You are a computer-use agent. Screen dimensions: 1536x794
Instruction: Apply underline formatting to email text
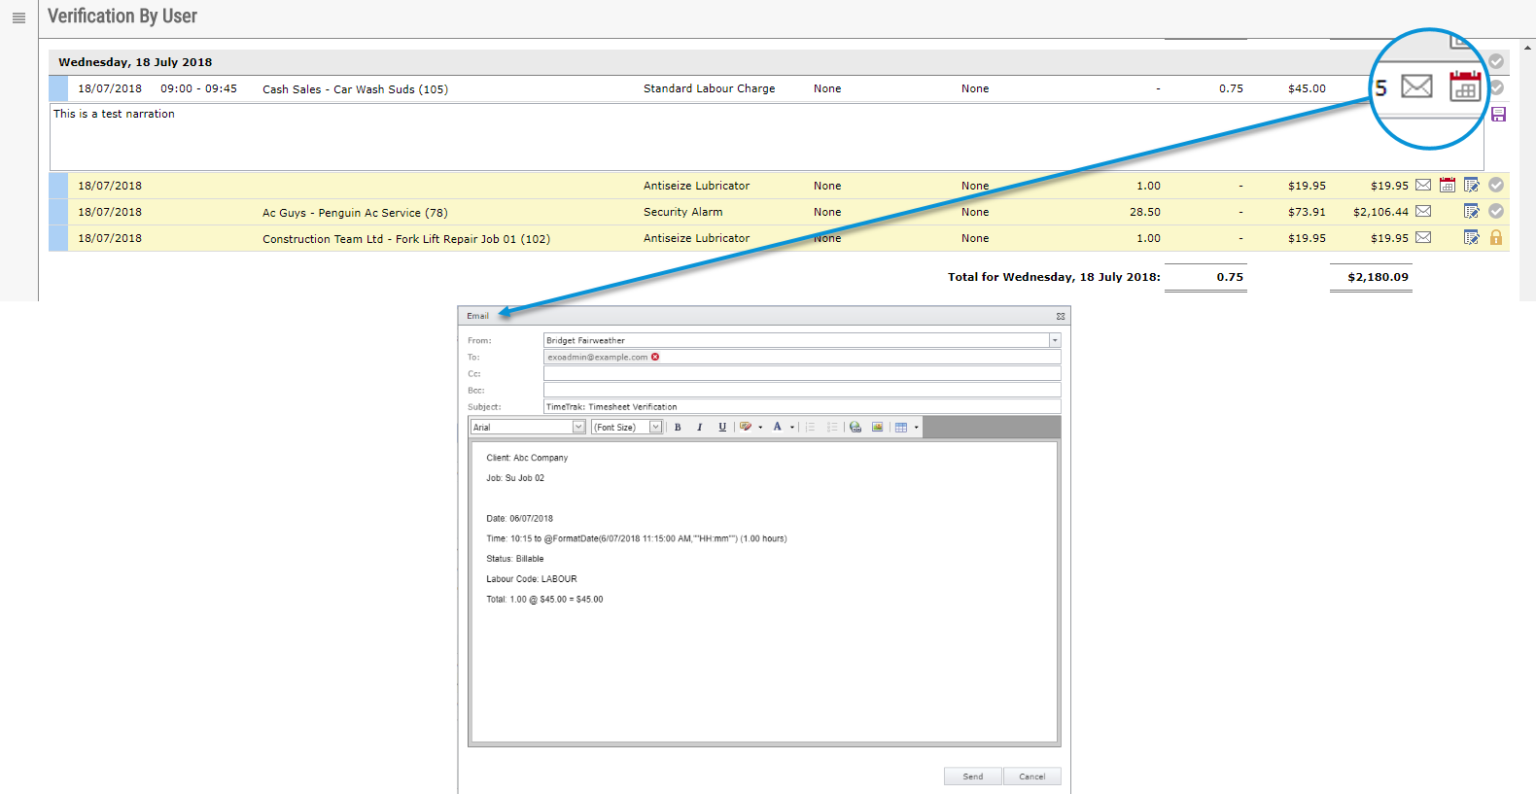point(723,427)
